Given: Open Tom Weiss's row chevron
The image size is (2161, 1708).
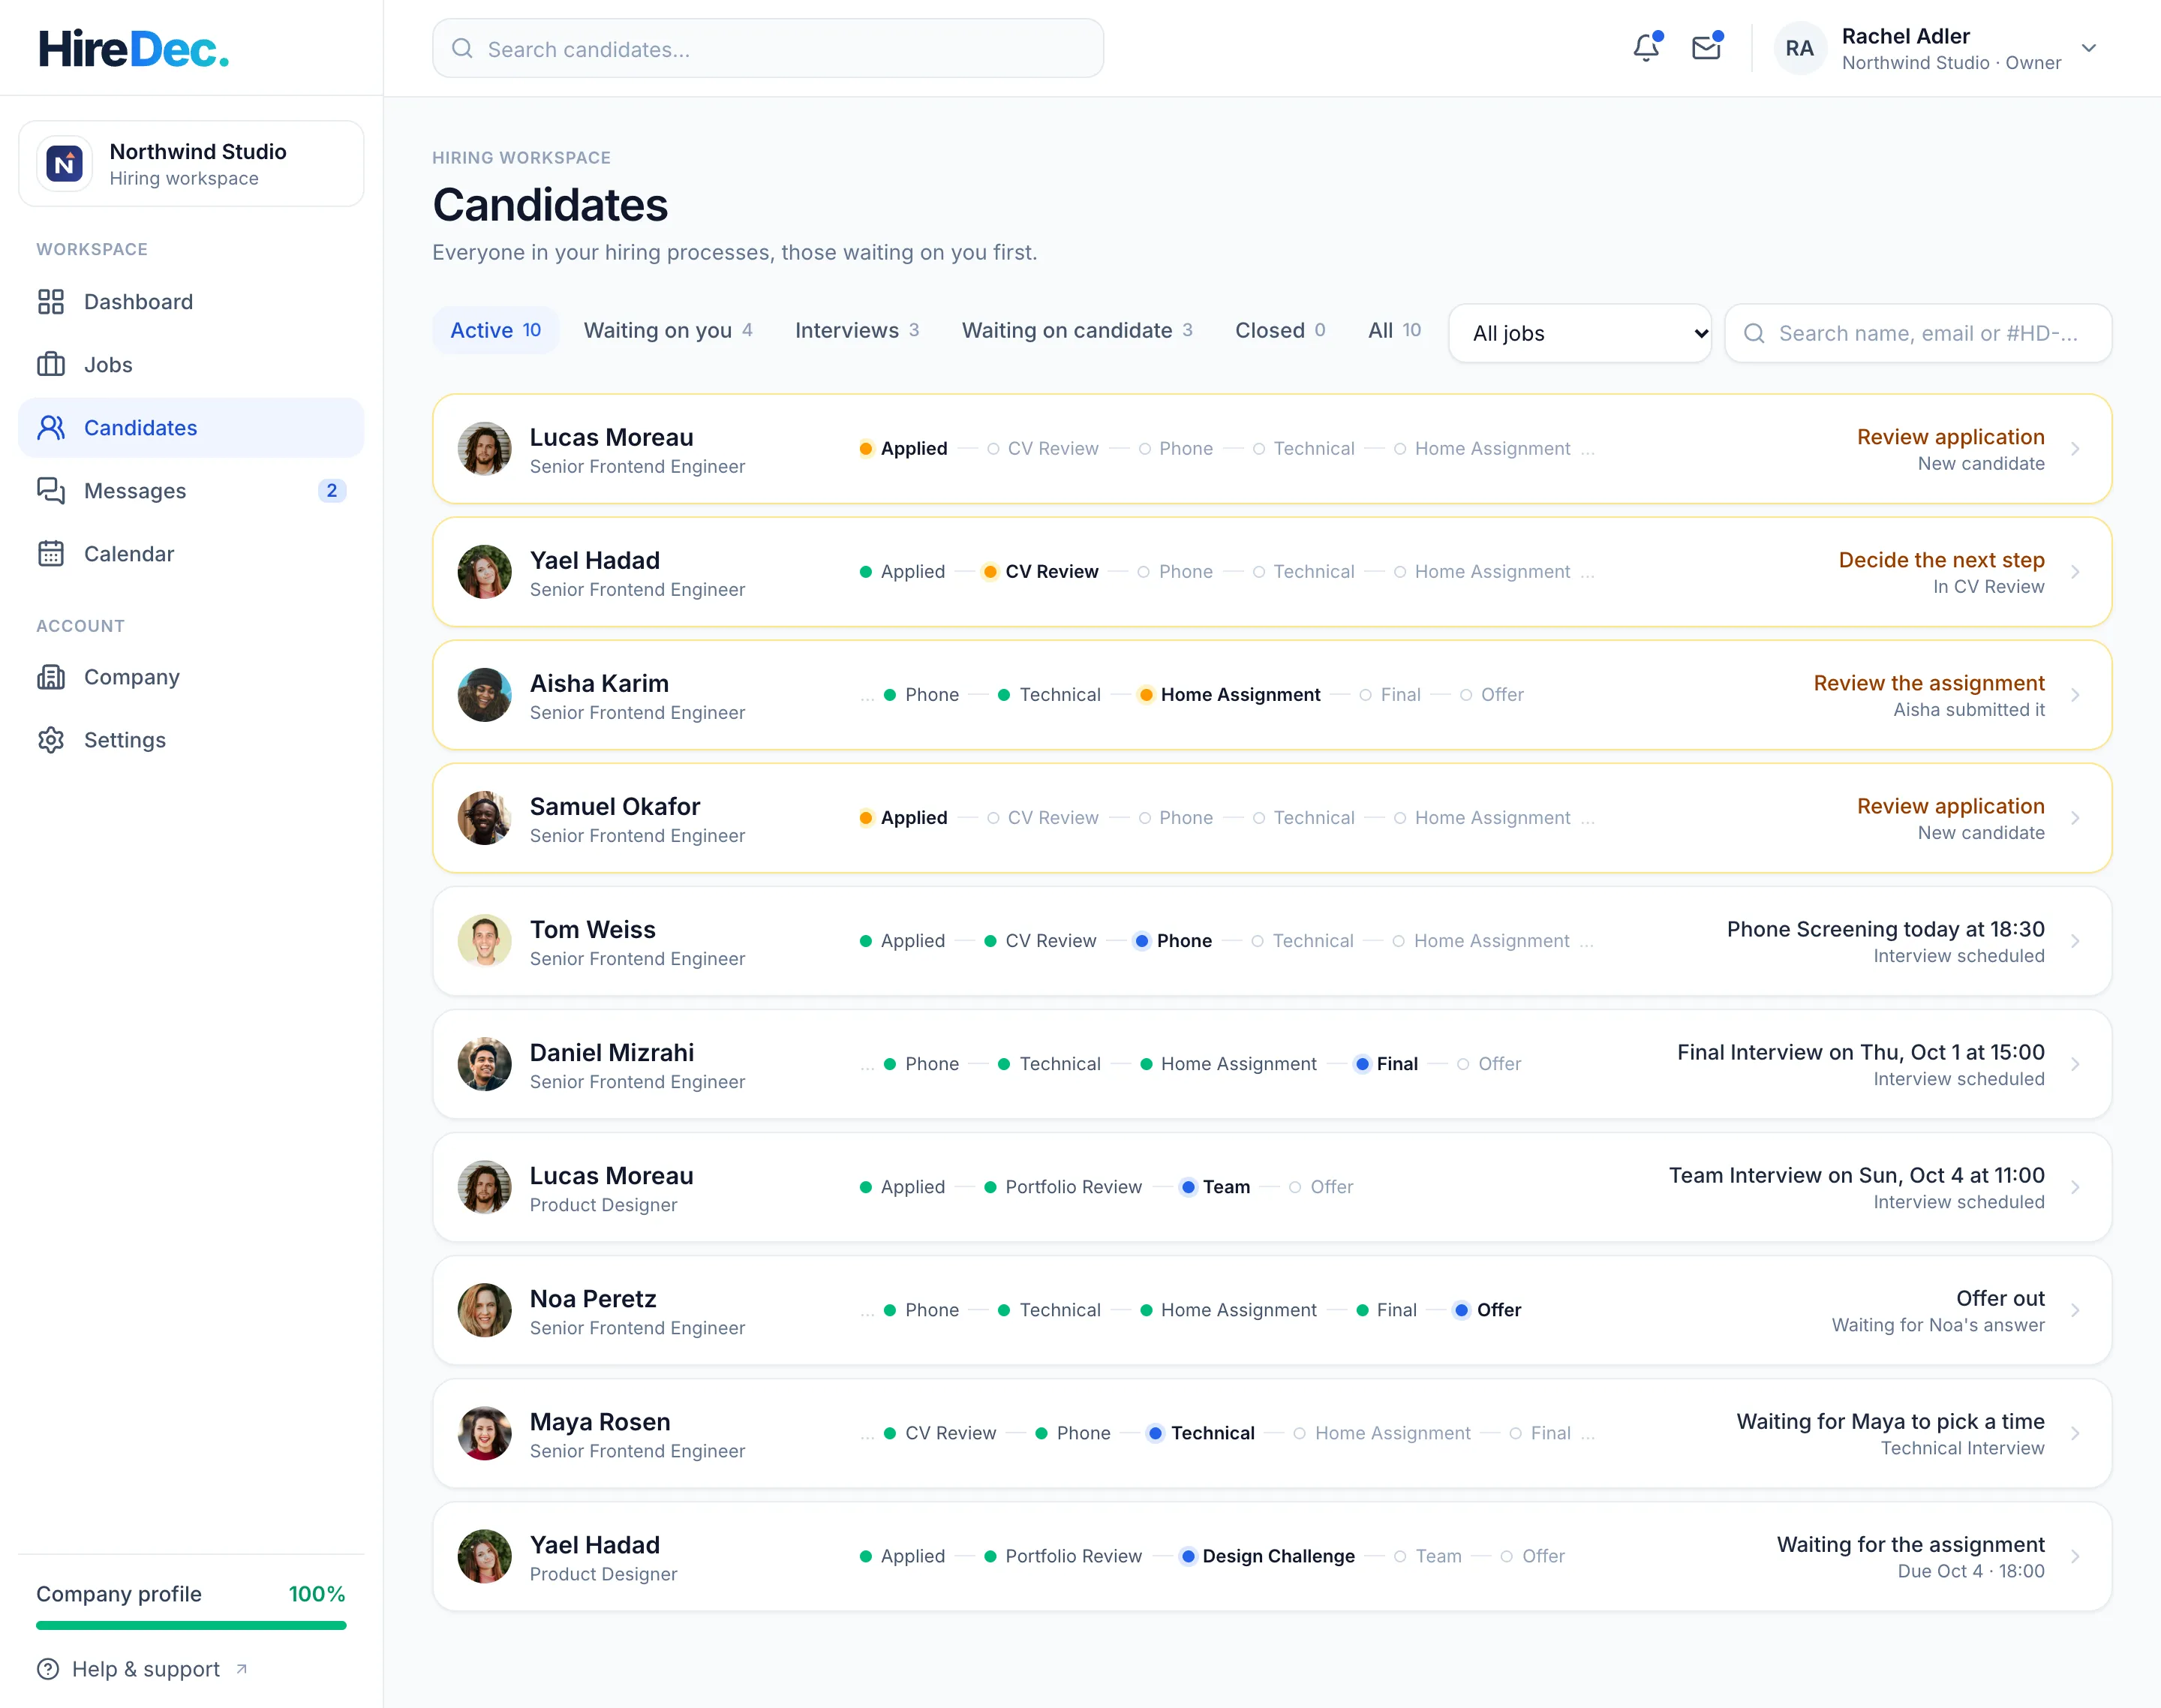Looking at the screenshot, I should (x=2075, y=941).
